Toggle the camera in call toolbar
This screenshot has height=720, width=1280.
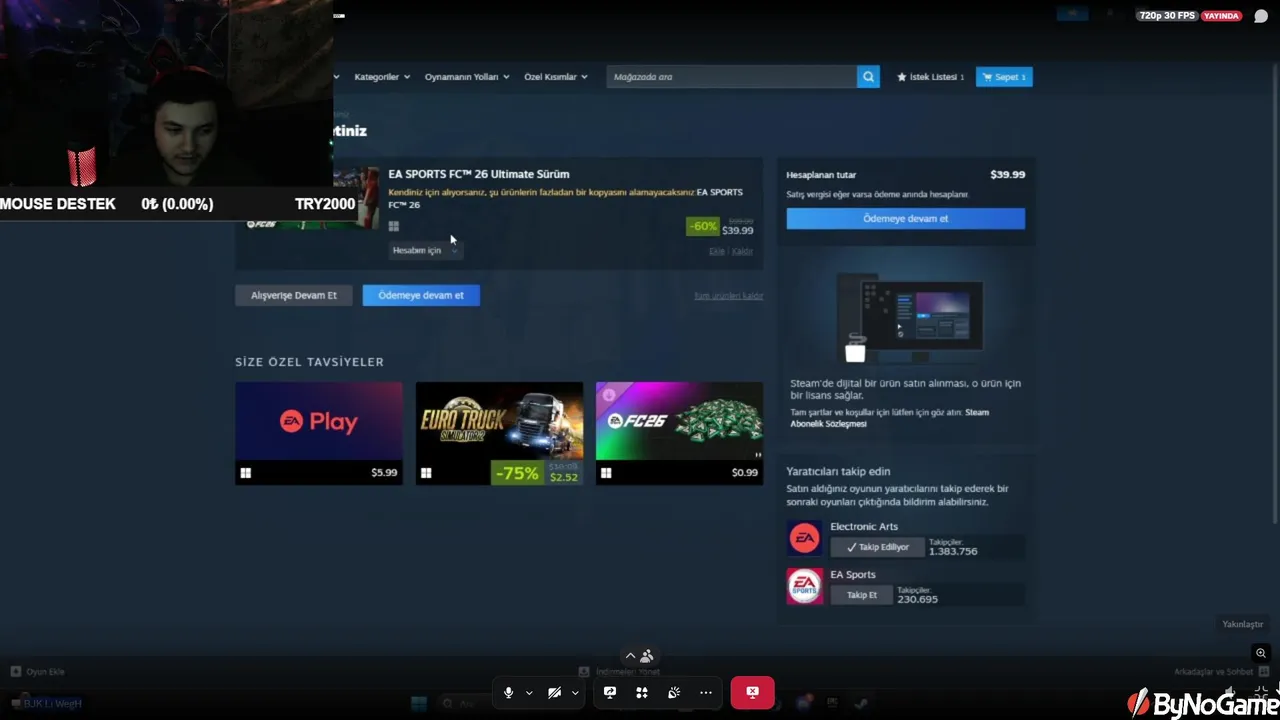point(554,692)
